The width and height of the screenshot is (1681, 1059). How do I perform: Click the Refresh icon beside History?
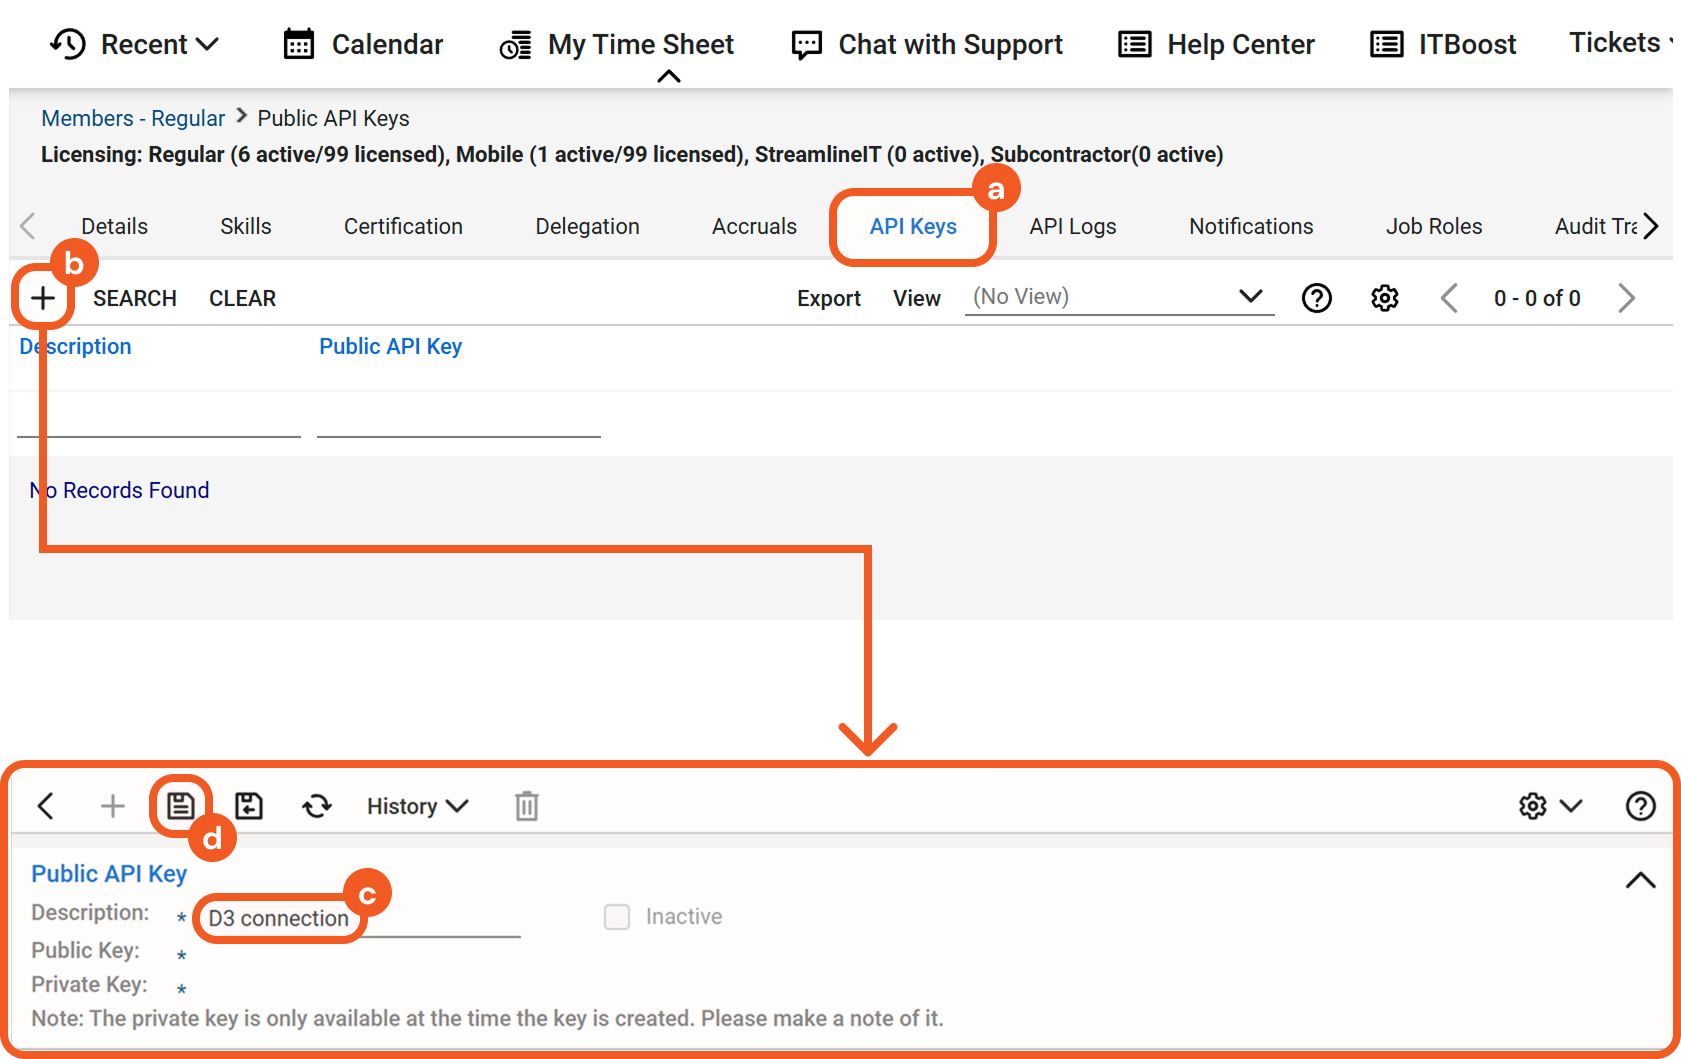tap(317, 806)
